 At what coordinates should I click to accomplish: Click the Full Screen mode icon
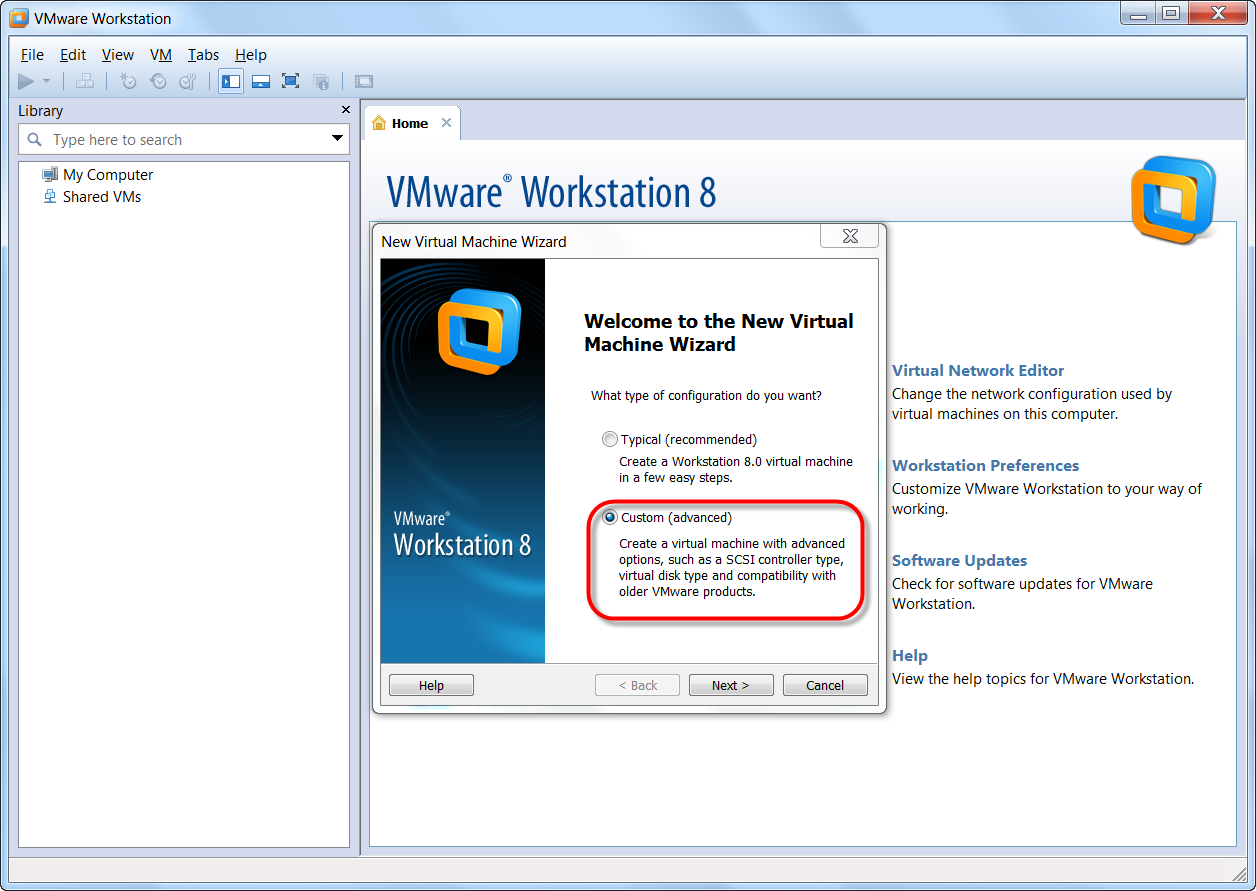tap(291, 81)
